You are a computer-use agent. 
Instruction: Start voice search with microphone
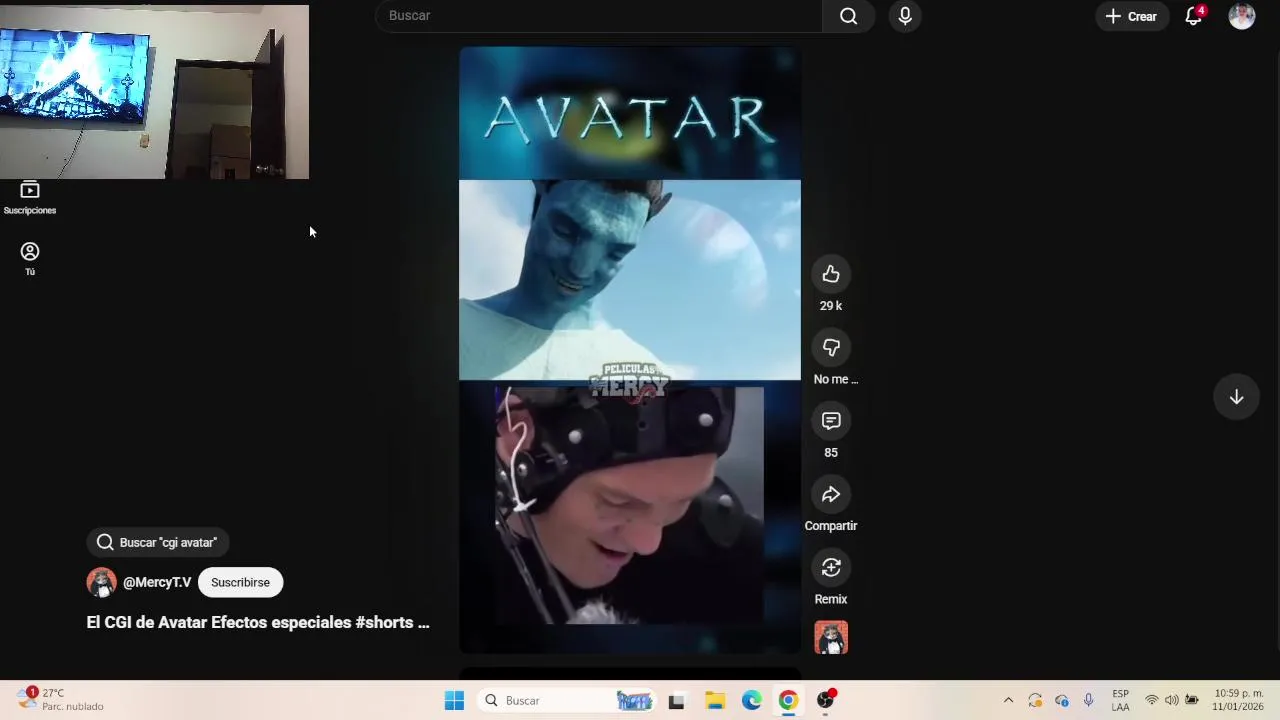tap(905, 16)
